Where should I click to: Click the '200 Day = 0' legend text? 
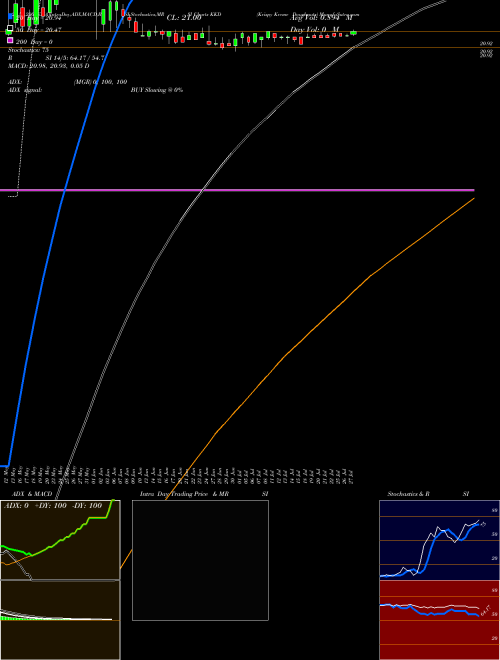tap(34, 42)
